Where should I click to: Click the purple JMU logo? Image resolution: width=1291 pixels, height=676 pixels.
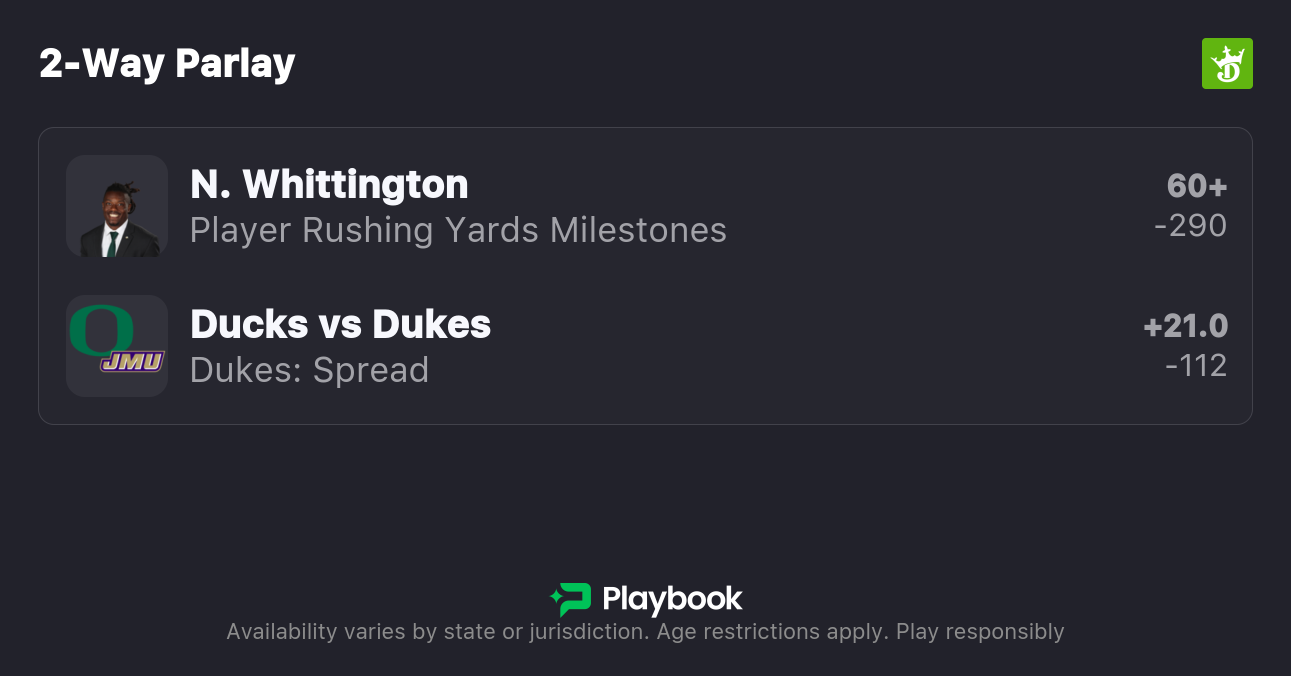point(132,362)
